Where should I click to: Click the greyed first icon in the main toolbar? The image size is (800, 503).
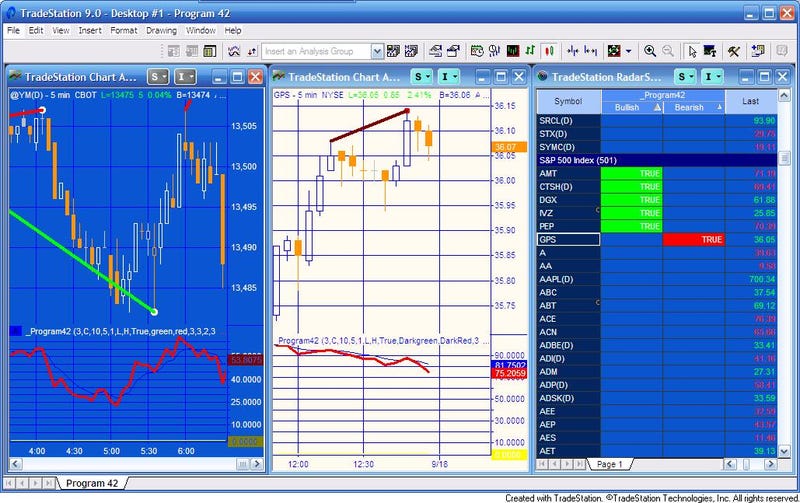coord(173,51)
